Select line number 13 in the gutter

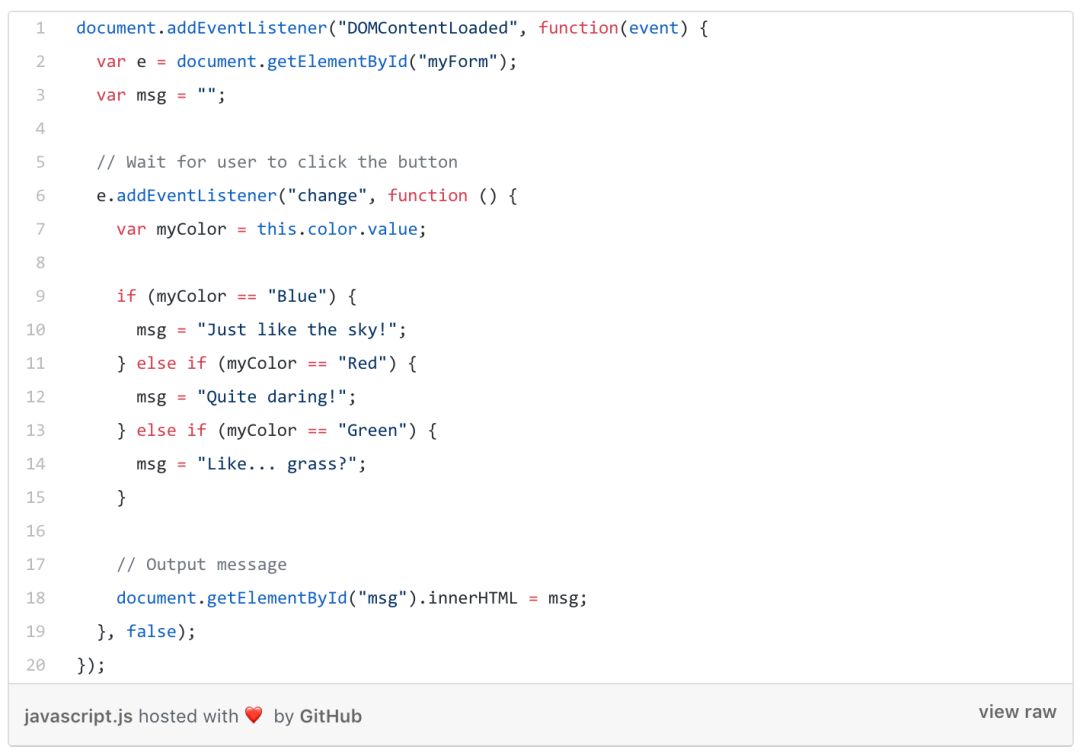pos(35,430)
